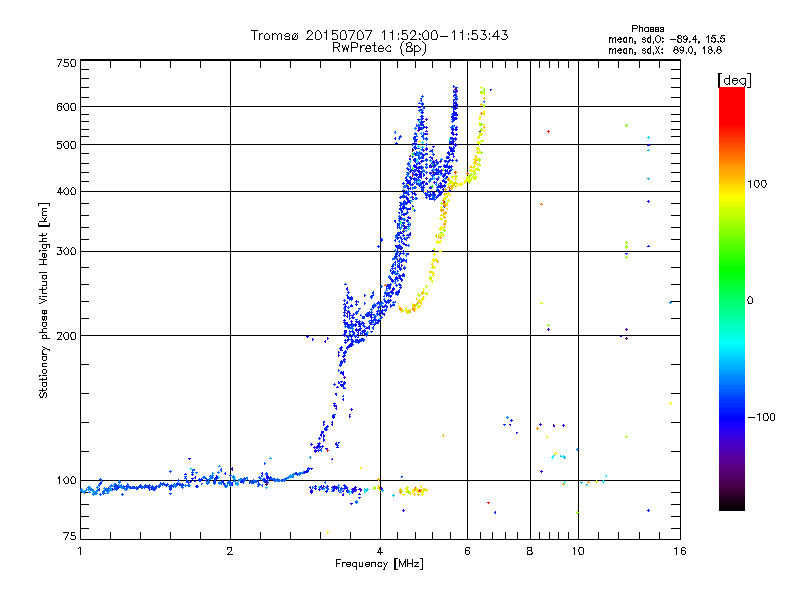Click the 'RwPretec (8p)' subtitle
Screen dimensions: 800x600
[x=379, y=48]
